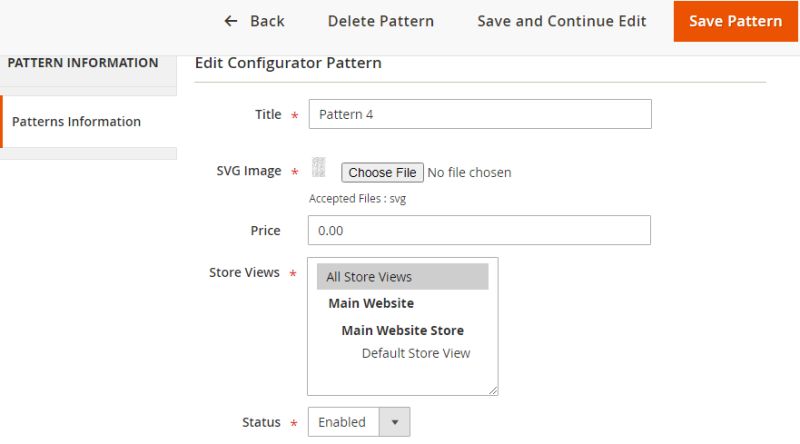Click the Main Website group label
The height and width of the screenshot is (444, 800).
371,303
